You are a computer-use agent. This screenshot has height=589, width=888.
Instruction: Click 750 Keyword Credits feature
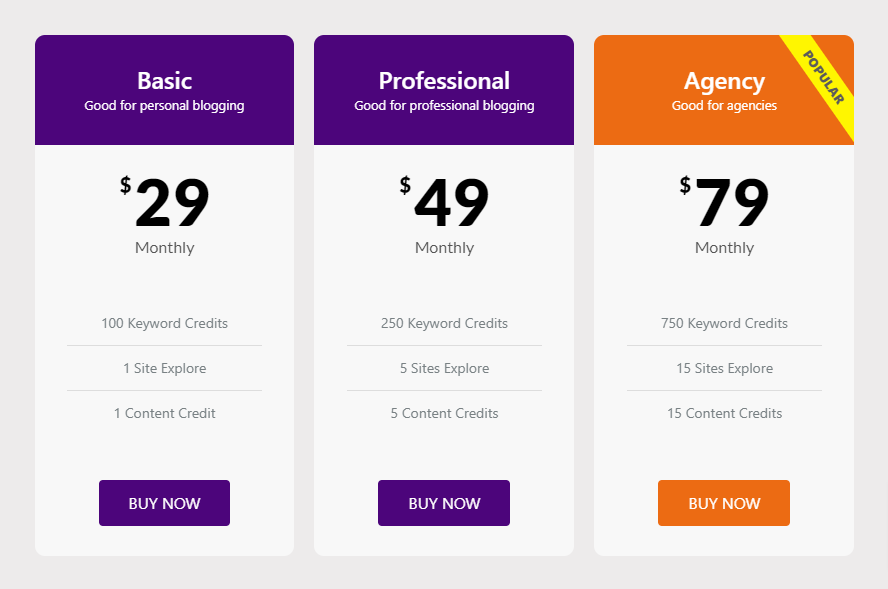pos(724,323)
